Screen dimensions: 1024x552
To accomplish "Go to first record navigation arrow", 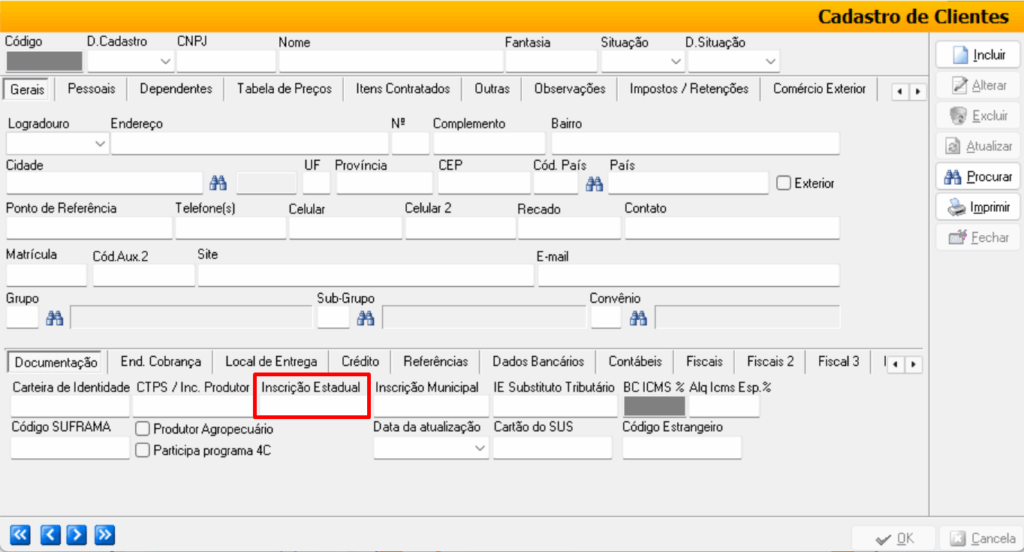I will tap(20, 533).
